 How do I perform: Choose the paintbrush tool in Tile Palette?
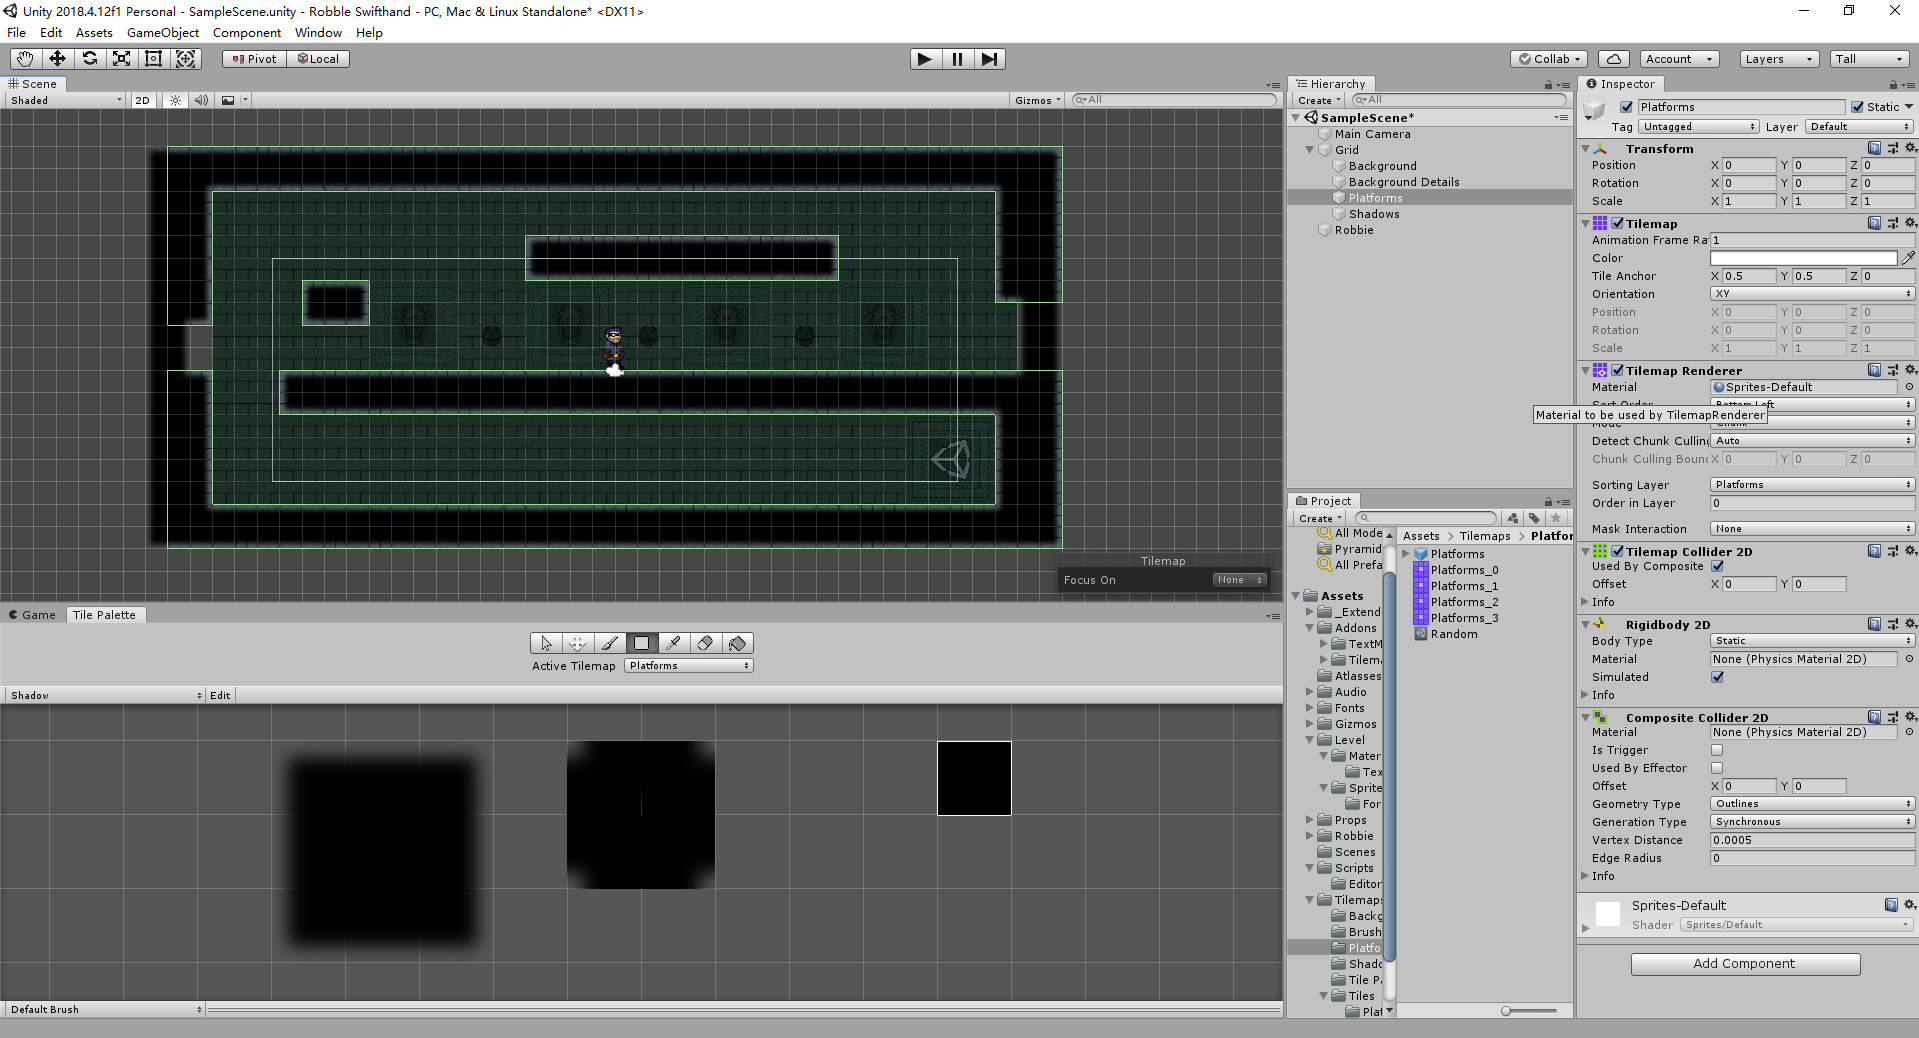609,643
